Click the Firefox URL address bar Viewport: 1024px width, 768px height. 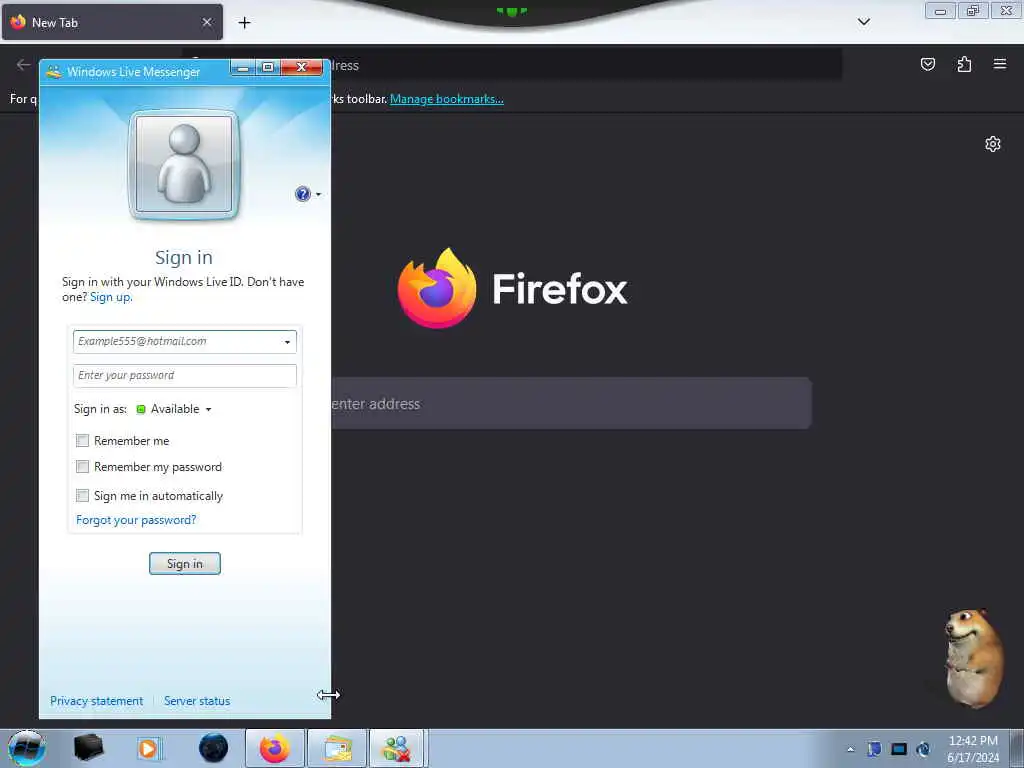click(584, 65)
